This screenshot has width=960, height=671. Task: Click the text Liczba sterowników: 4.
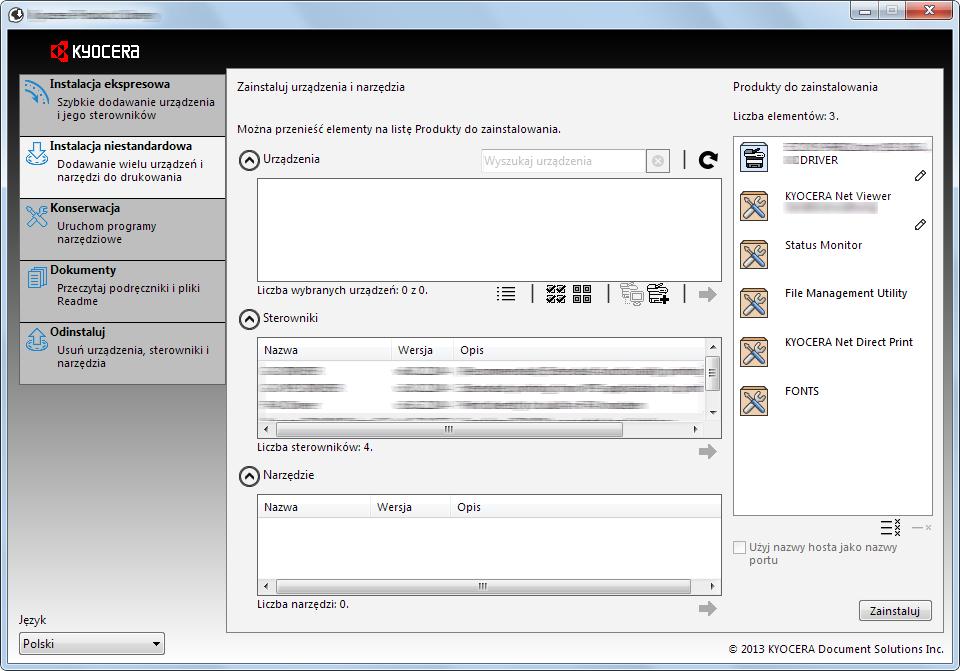315,448
